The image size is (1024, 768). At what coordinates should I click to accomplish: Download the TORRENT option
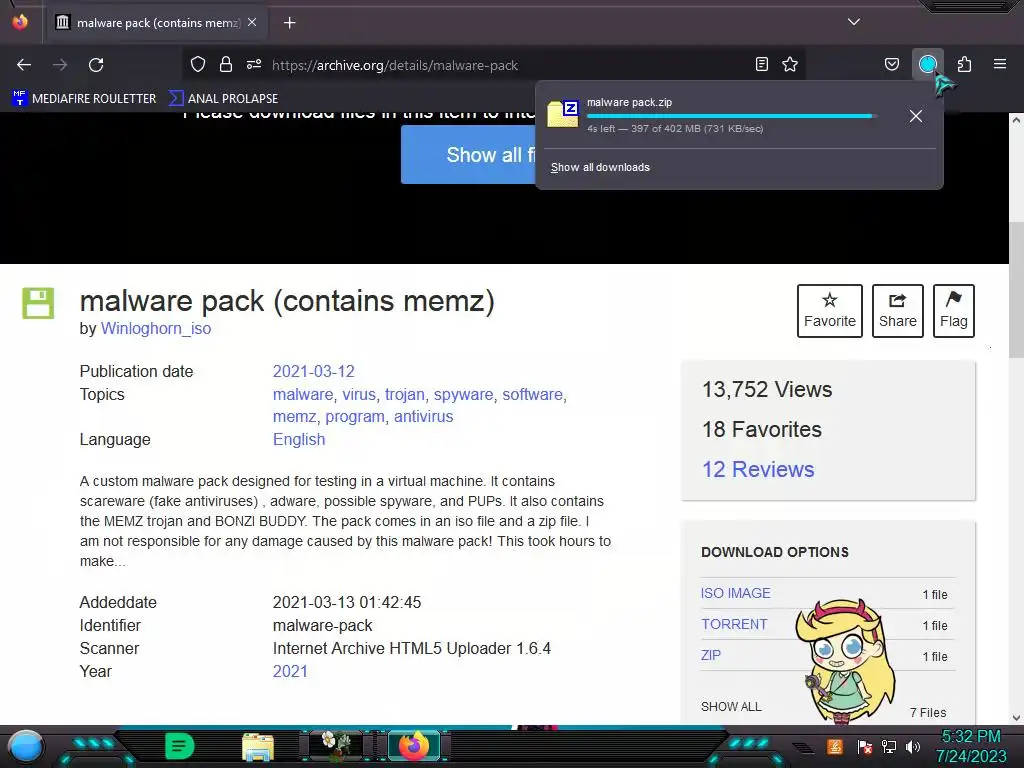click(734, 624)
